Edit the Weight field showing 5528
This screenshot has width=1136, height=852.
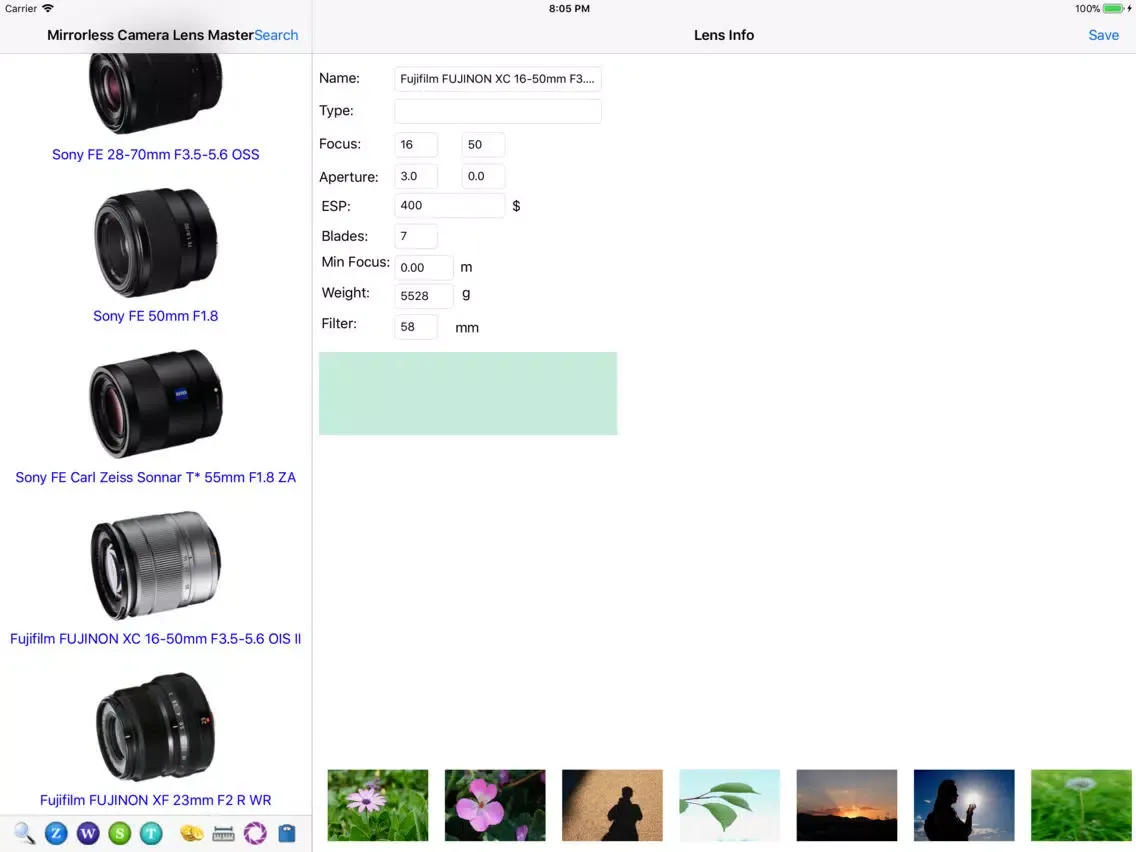(424, 296)
